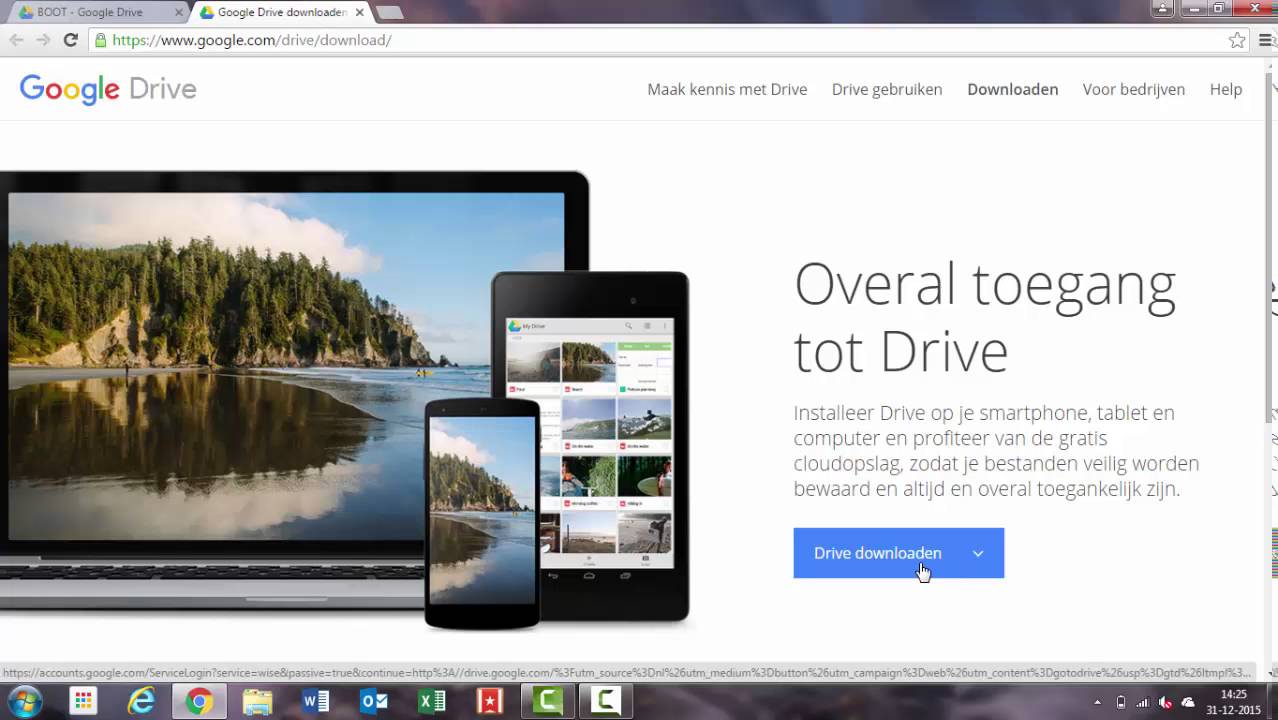Switch to the first Camtasia taskbar icon

(547, 702)
